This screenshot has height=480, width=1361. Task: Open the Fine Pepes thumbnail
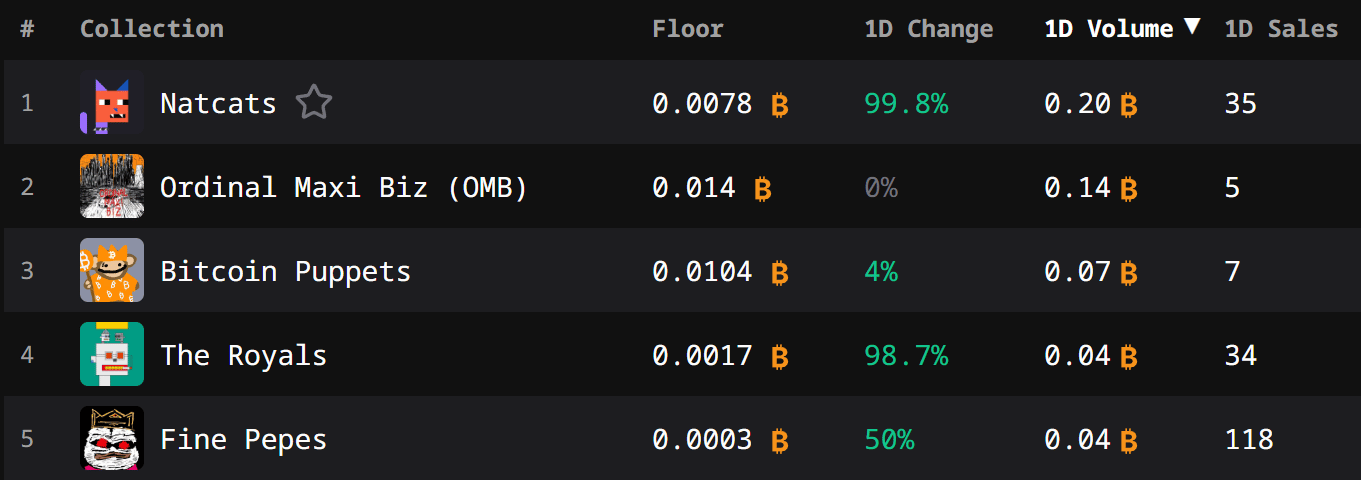112,439
